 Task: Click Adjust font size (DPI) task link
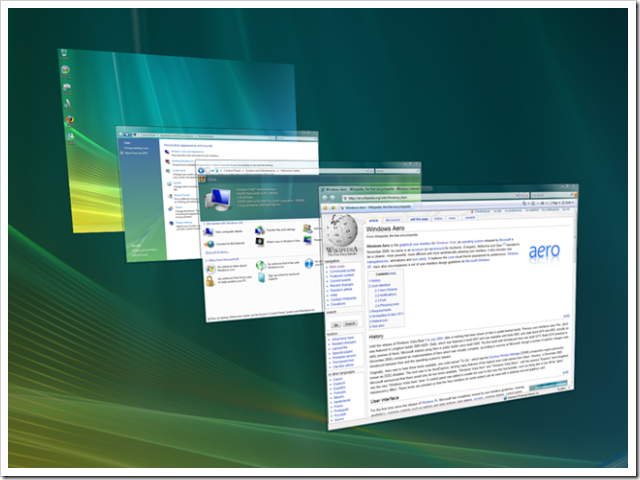pyautogui.click(x=136, y=153)
